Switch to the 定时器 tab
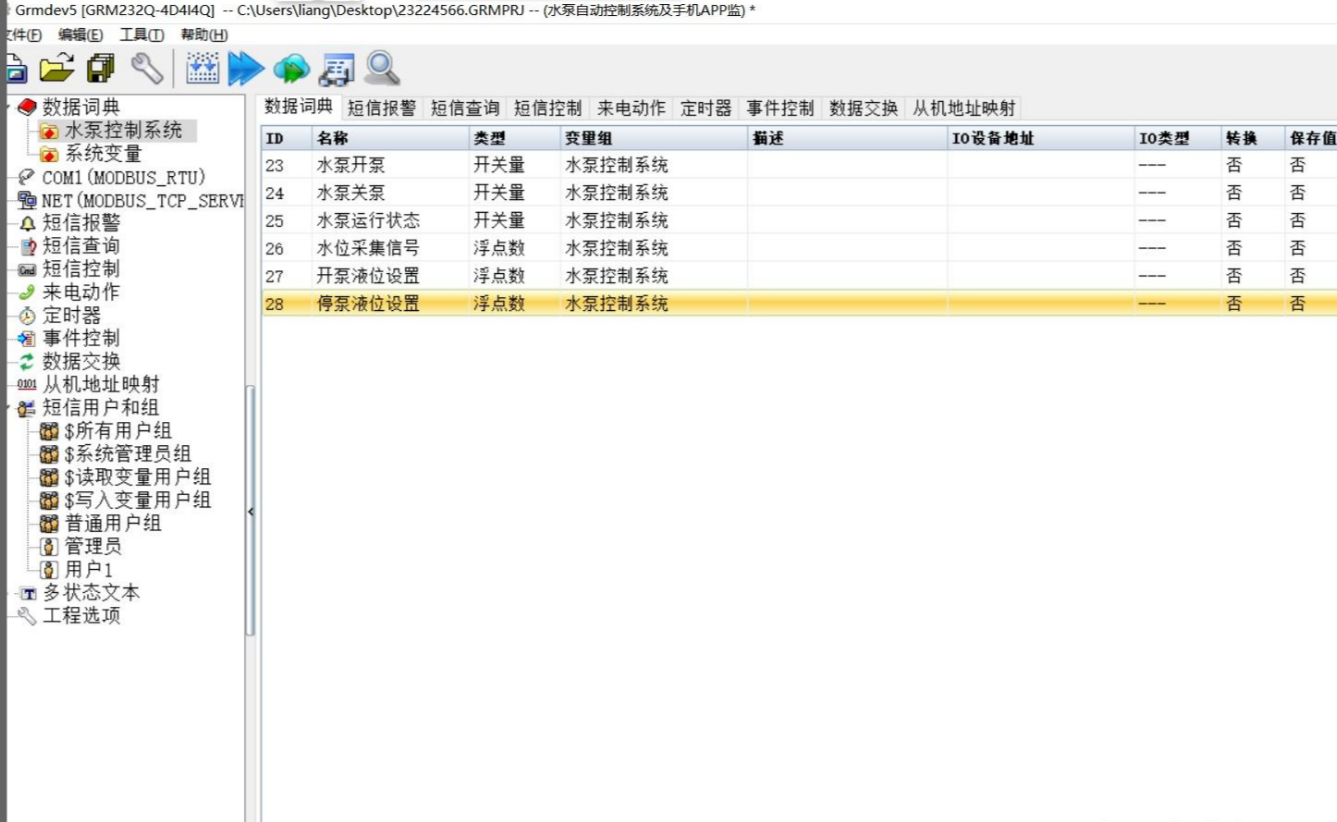The image size is (1337, 822). click(x=706, y=109)
